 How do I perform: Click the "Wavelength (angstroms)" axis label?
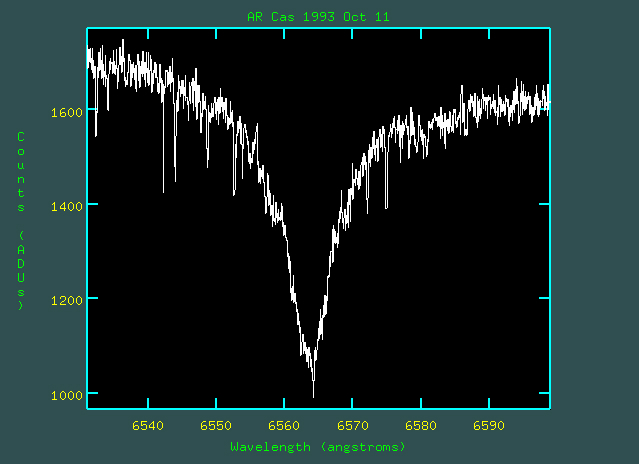(x=318, y=447)
